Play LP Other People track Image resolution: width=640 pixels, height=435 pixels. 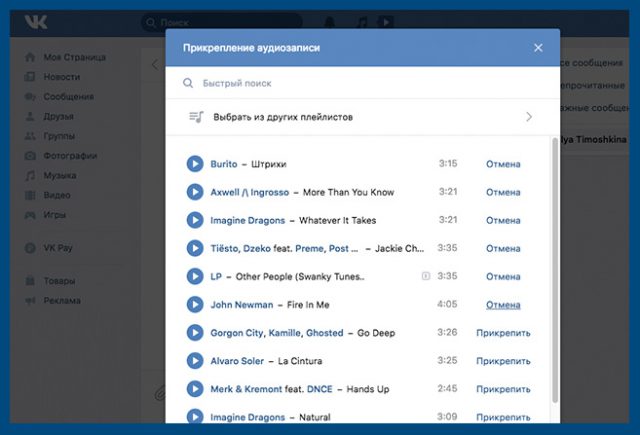click(195, 276)
